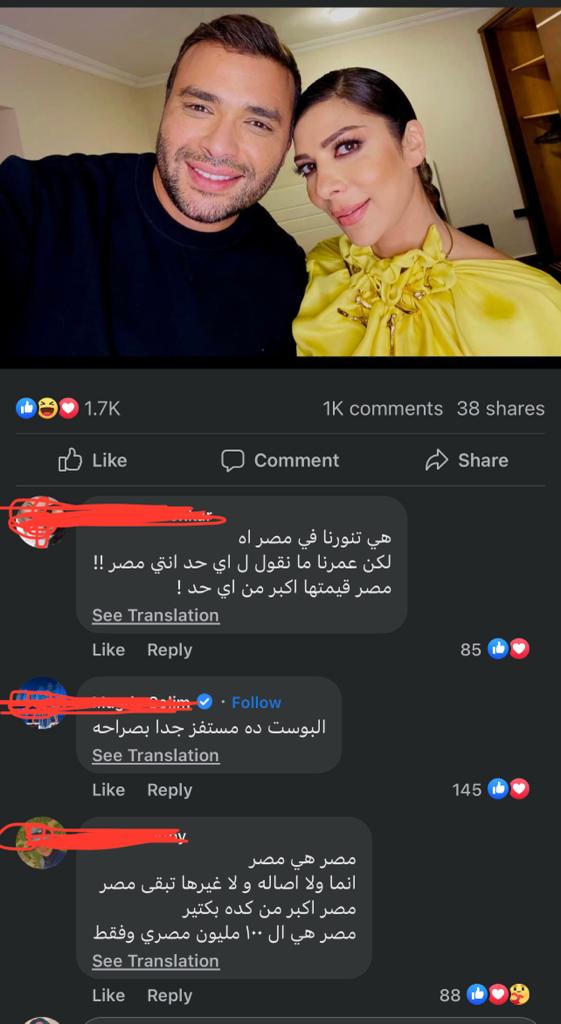This screenshot has width=561, height=1024.
Task: Tap the Comment speech bubble icon
Action: coord(232,460)
